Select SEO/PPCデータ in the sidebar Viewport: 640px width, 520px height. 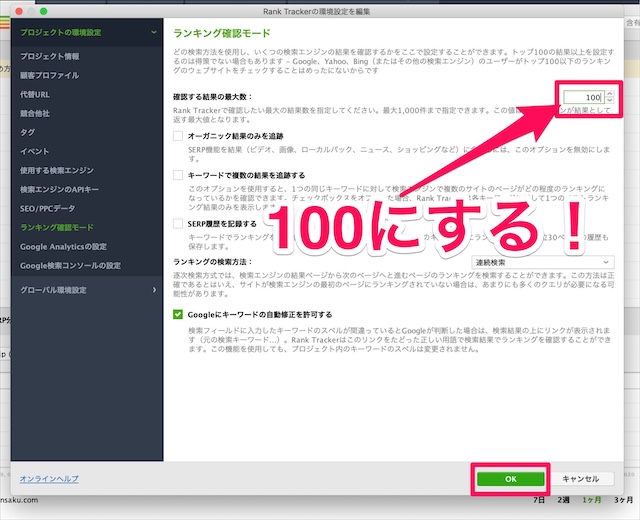coord(47,209)
